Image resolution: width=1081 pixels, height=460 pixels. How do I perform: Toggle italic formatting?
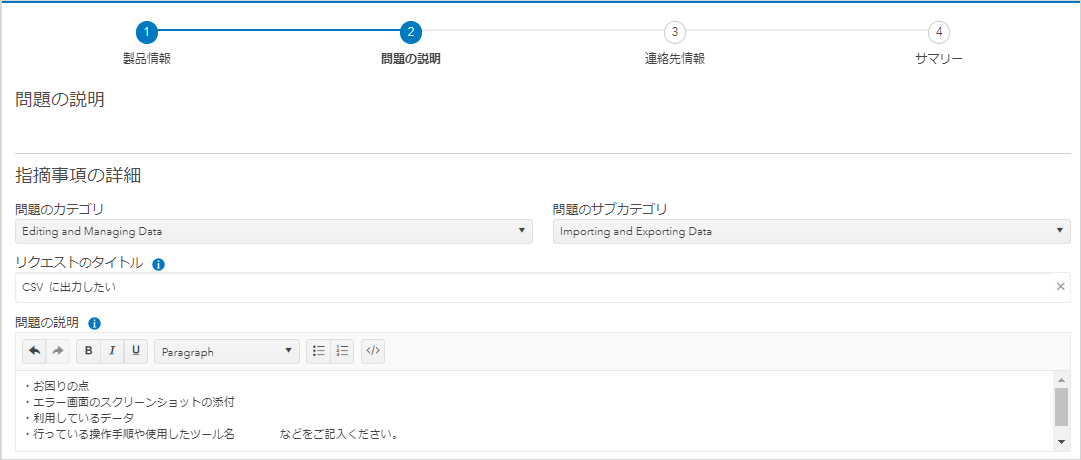pos(112,351)
